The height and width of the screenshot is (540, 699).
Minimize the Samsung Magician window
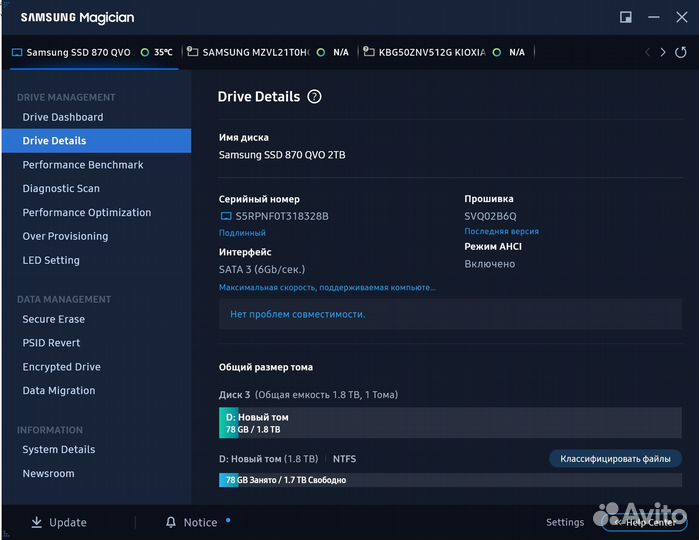(654, 17)
